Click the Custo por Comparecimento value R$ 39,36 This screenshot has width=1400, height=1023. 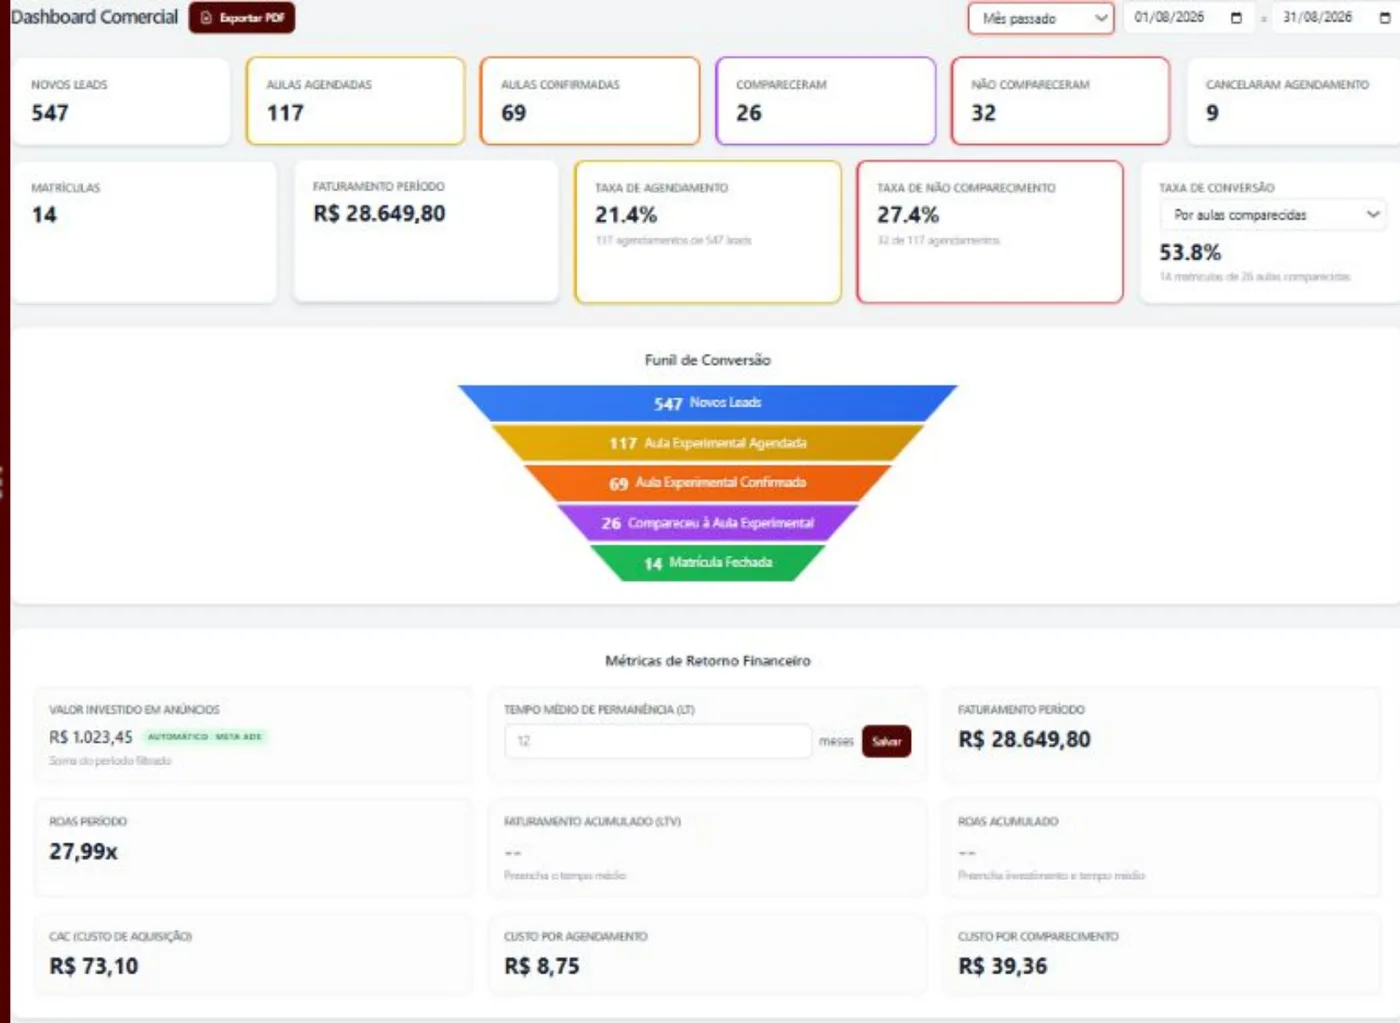click(1003, 966)
